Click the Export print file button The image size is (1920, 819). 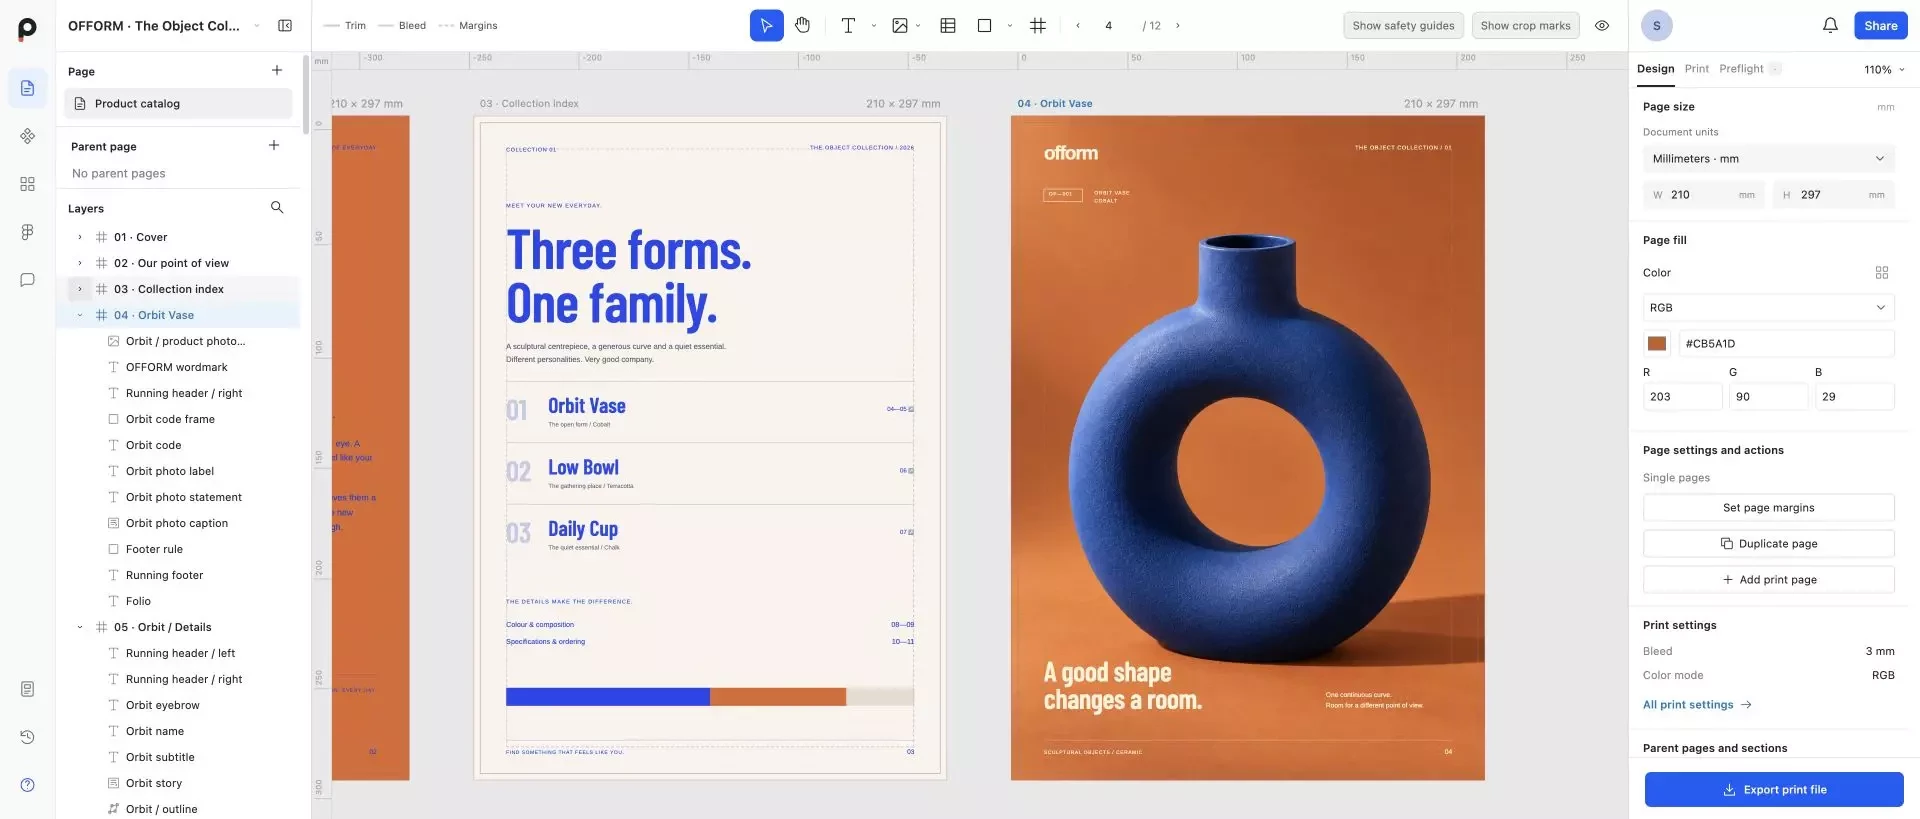coord(1774,790)
